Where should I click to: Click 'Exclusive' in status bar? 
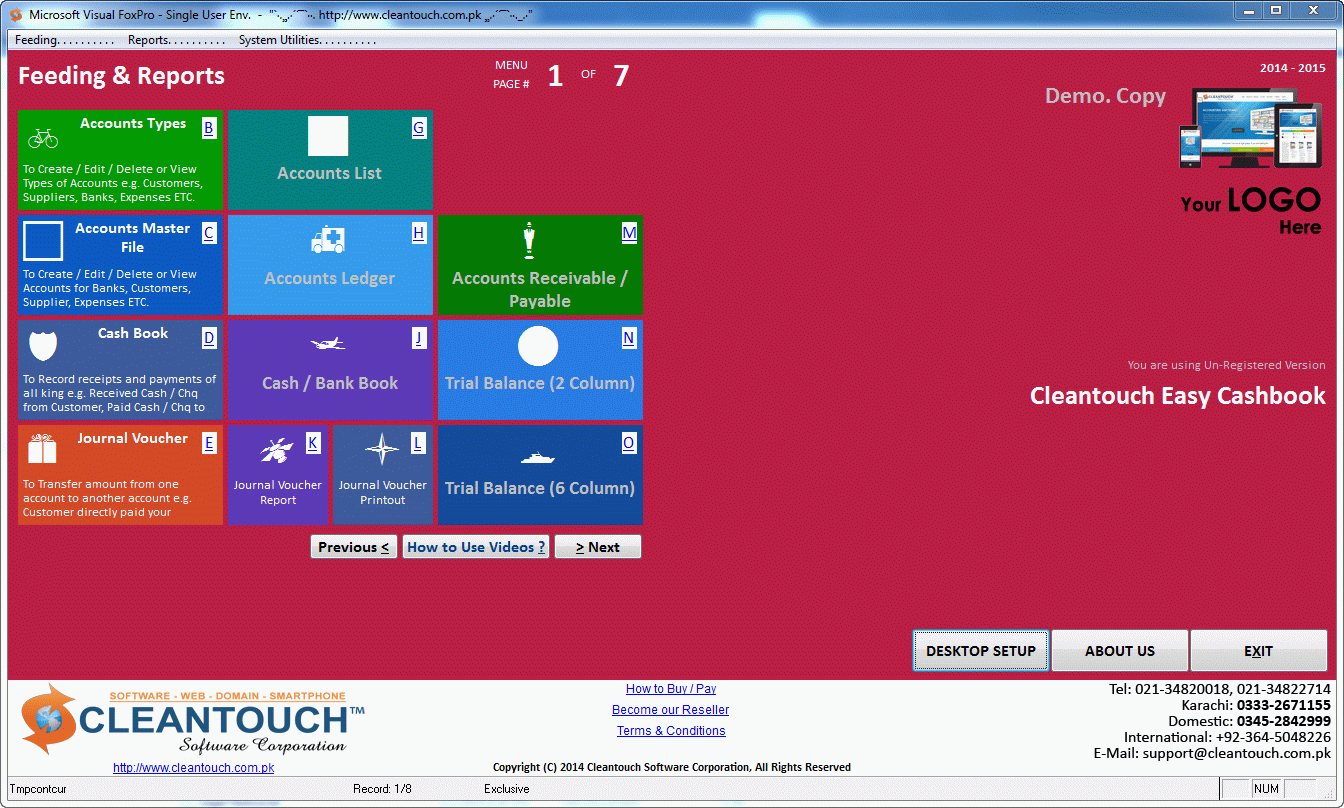click(x=507, y=789)
